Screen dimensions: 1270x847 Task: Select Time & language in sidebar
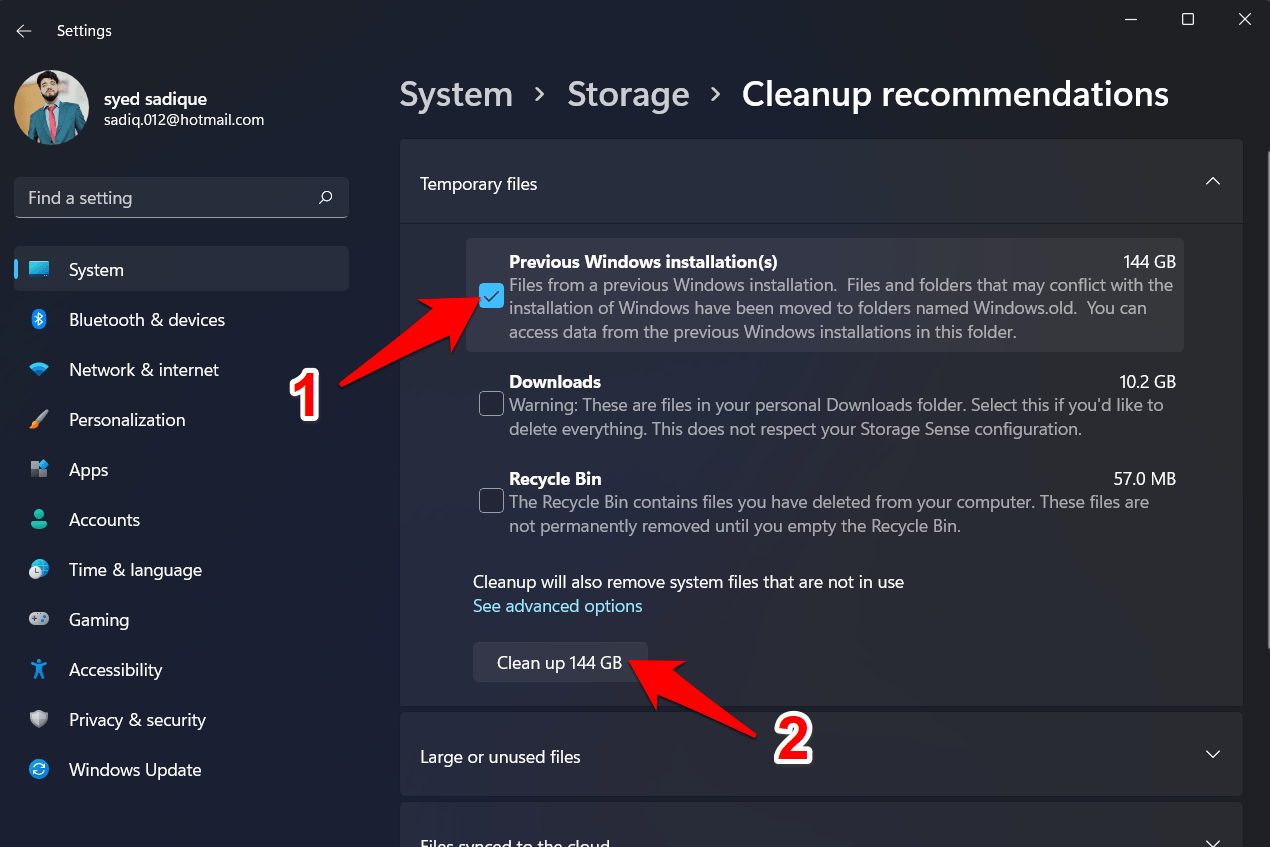pos(135,570)
